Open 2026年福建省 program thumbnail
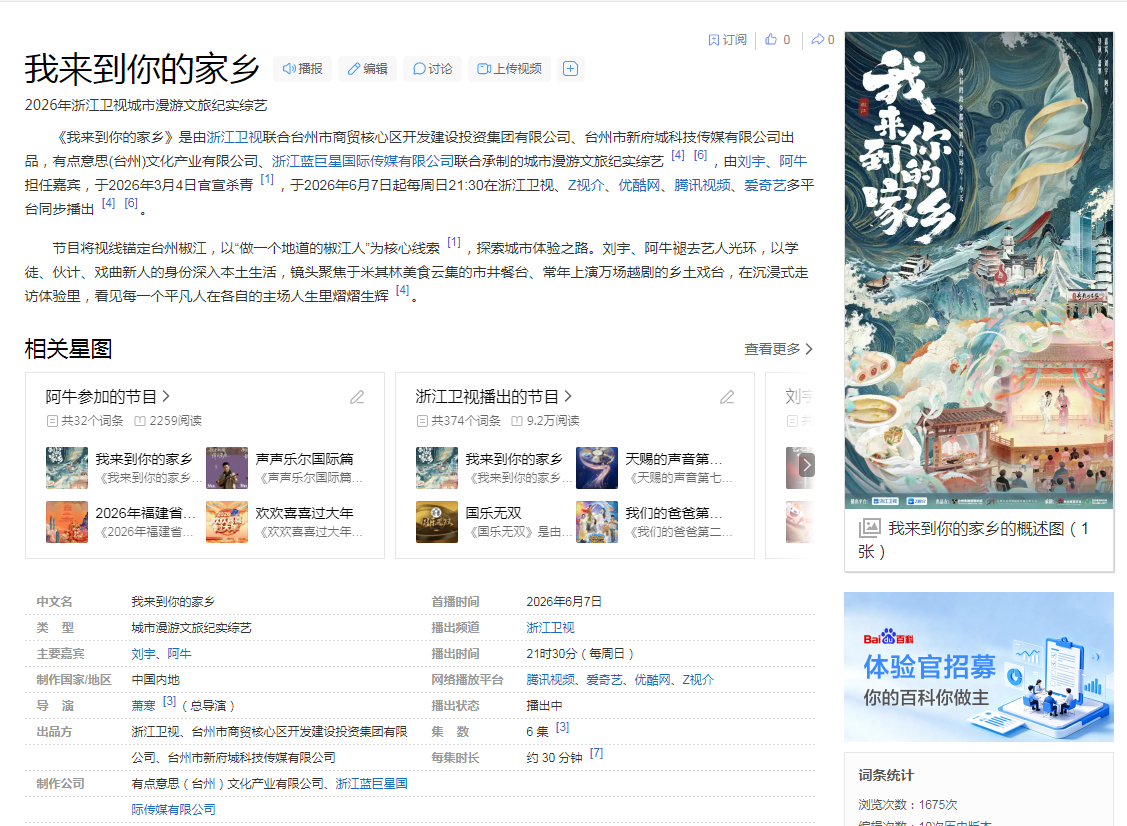This screenshot has width=1127, height=826. [x=67, y=522]
